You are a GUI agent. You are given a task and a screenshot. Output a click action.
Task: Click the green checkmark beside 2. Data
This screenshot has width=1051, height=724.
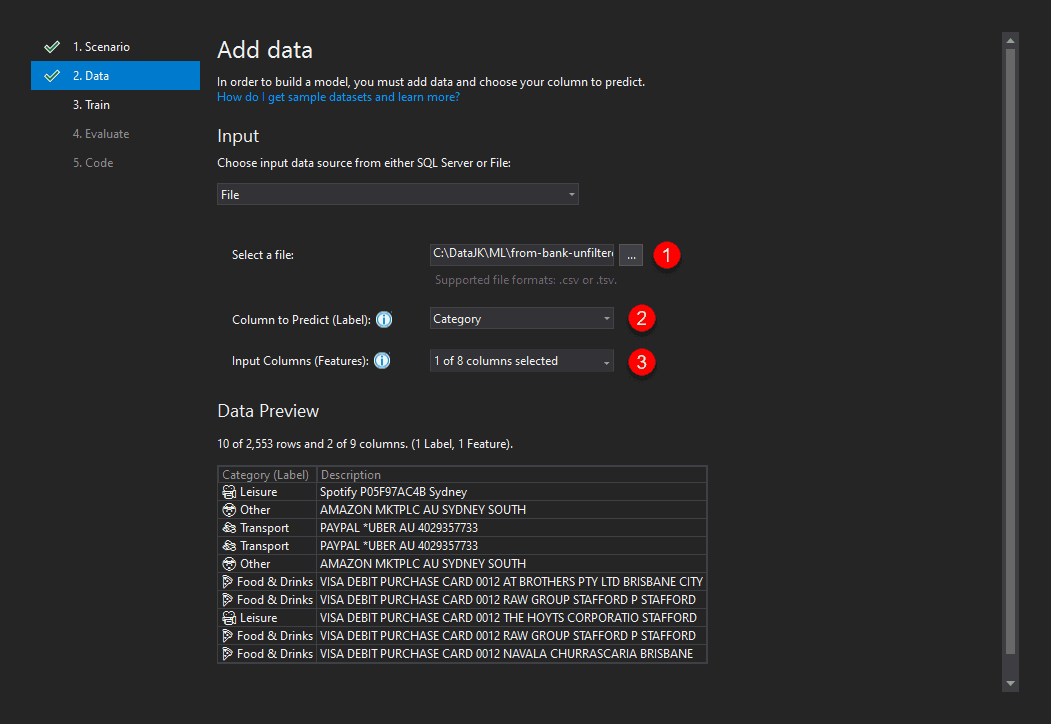point(53,75)
